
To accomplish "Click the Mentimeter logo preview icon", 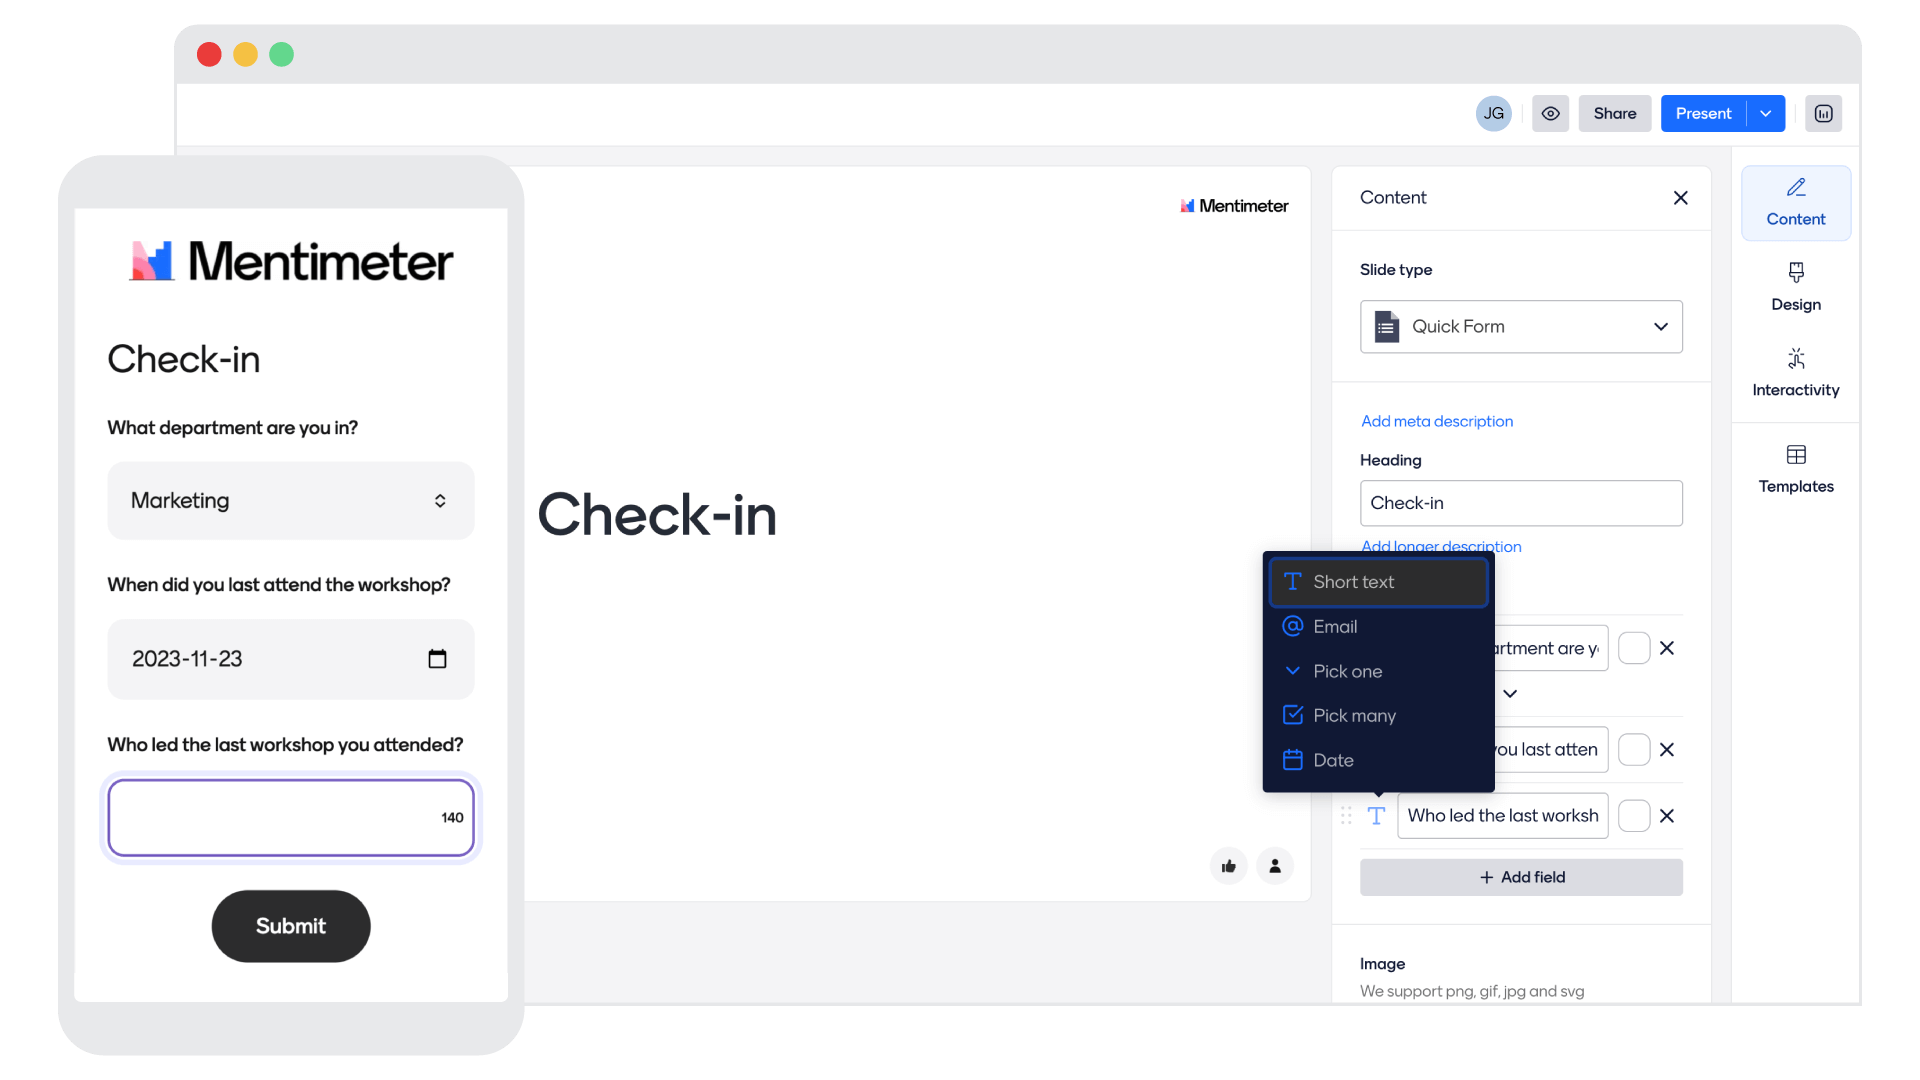I will [x=1825, y=113].
